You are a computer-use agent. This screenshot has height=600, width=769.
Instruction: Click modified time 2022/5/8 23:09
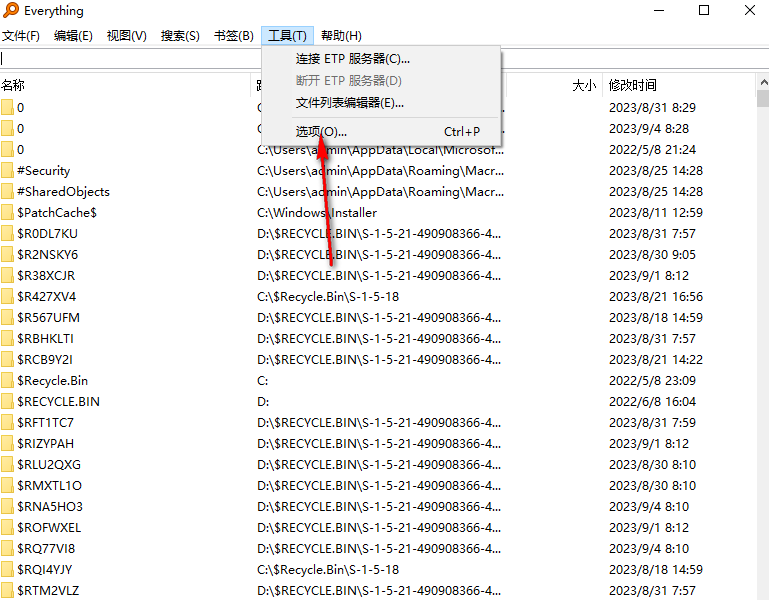tap(652, 381)
